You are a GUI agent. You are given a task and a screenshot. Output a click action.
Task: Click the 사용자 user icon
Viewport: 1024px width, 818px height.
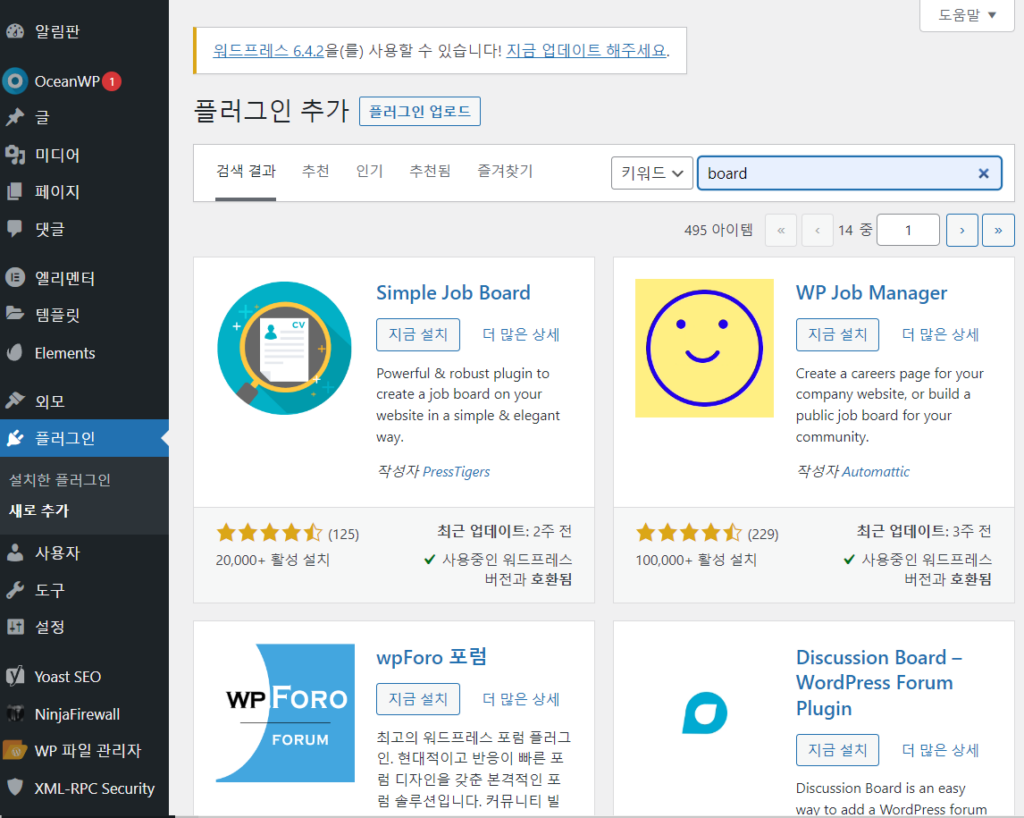point(15,553)
